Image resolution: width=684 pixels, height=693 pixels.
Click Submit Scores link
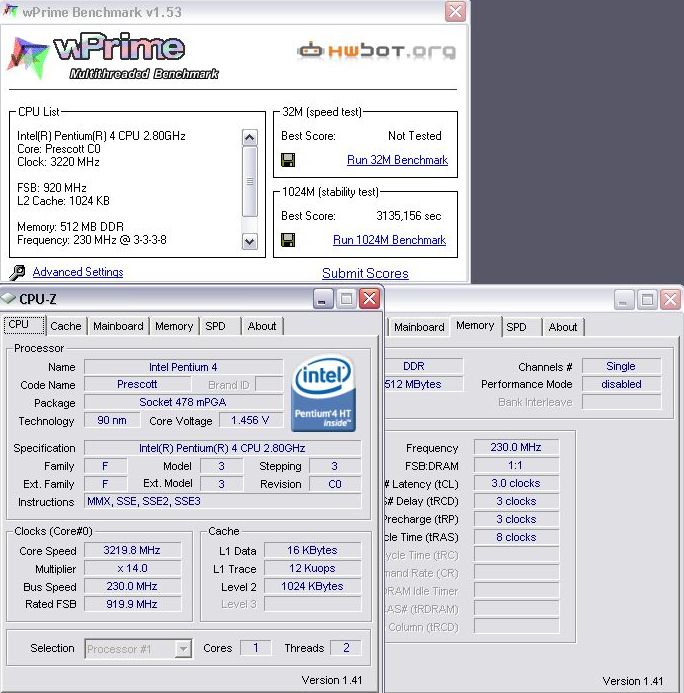pyautogui.click(x=365, y=273)
